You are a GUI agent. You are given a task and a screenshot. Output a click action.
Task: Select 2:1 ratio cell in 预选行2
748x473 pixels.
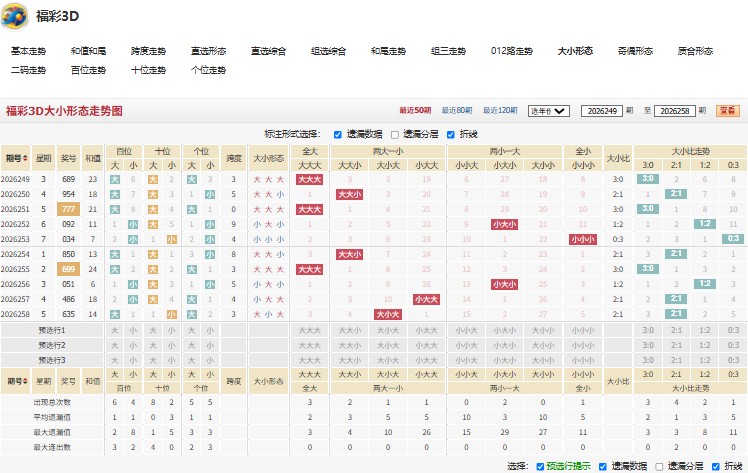676,345
